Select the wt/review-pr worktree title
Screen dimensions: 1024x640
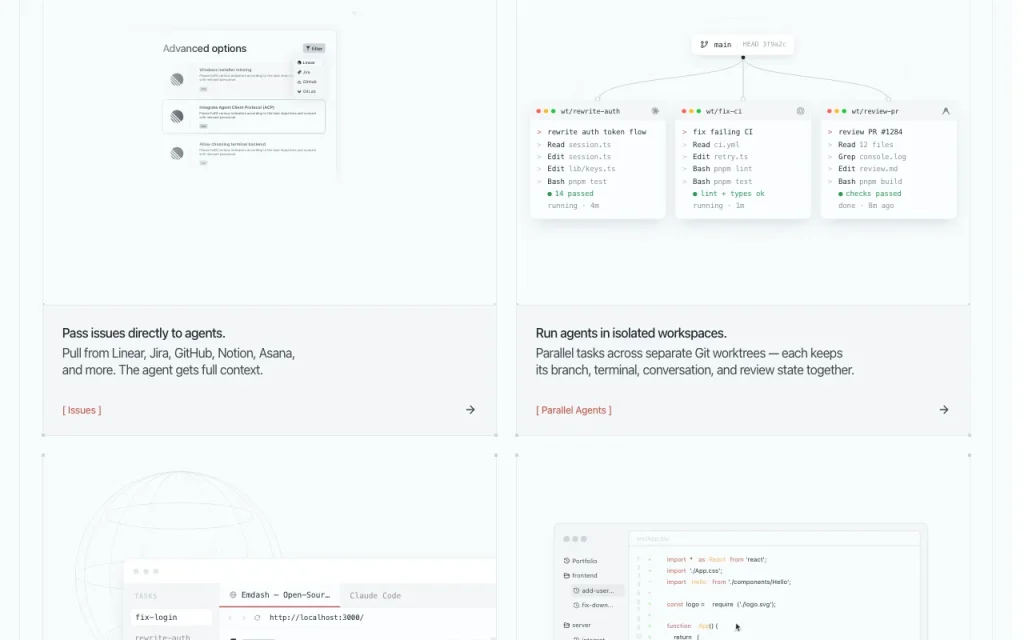(x=875, y=111)
